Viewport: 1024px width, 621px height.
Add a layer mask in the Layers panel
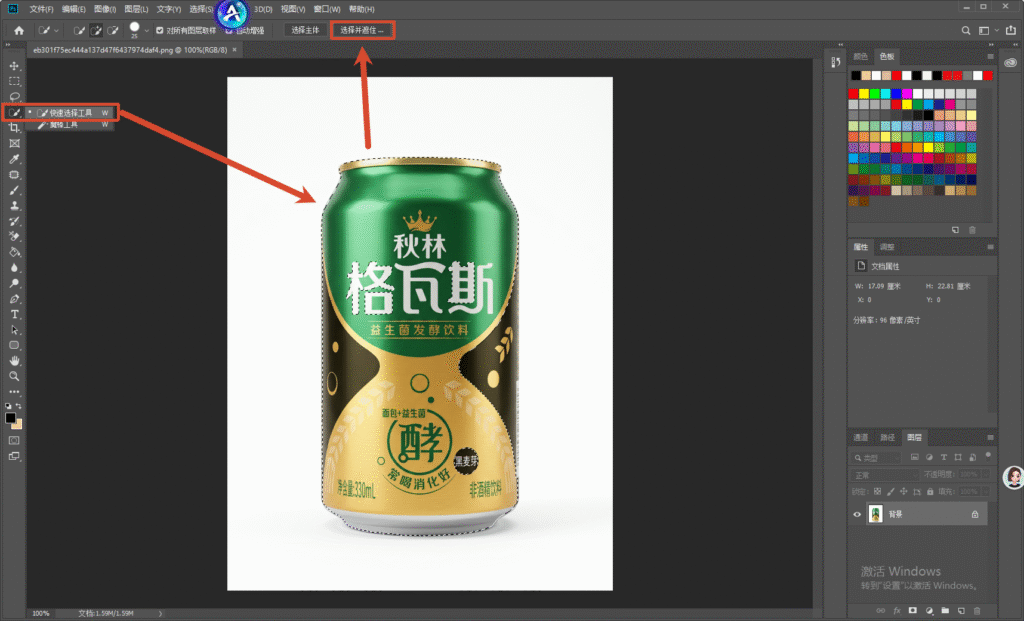[912, 611]
